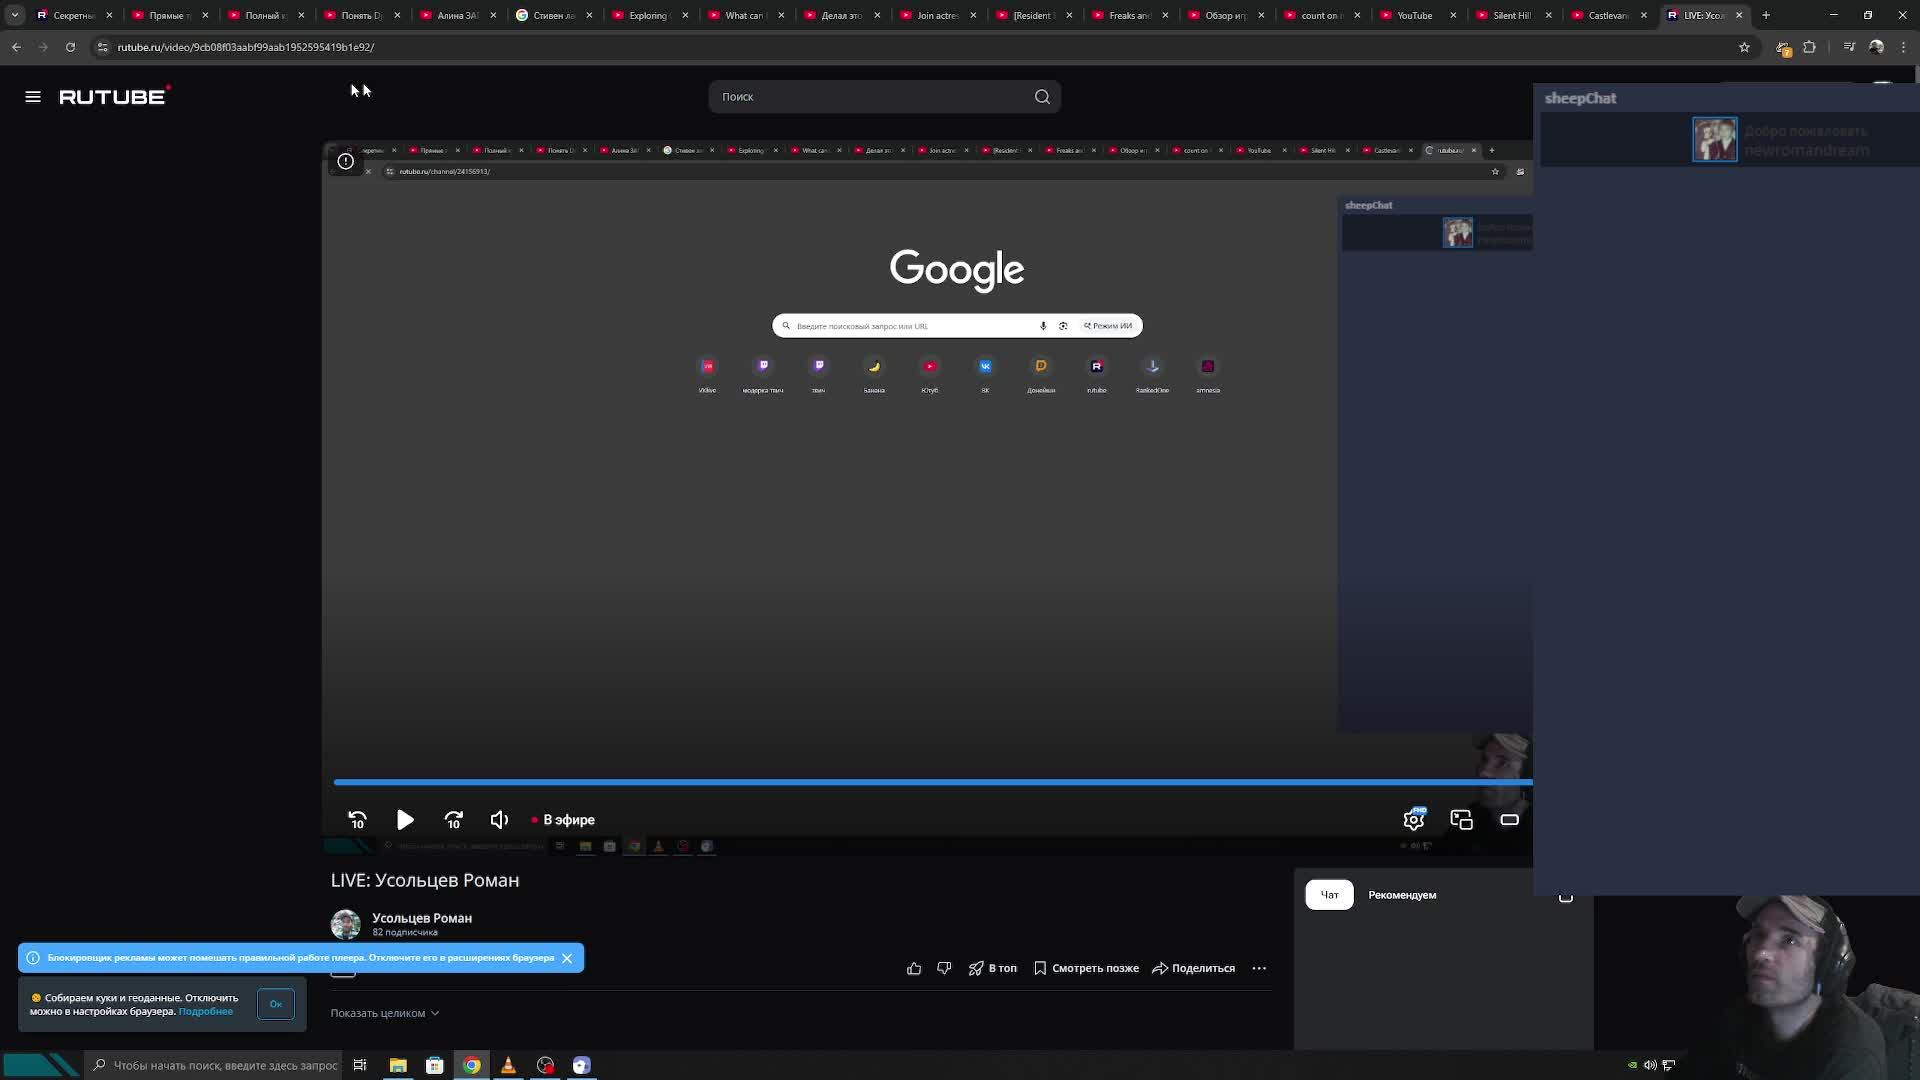Screen dimensions: 1920x1080
Task: Click the В топ rocket button
Action: [992, 968]
